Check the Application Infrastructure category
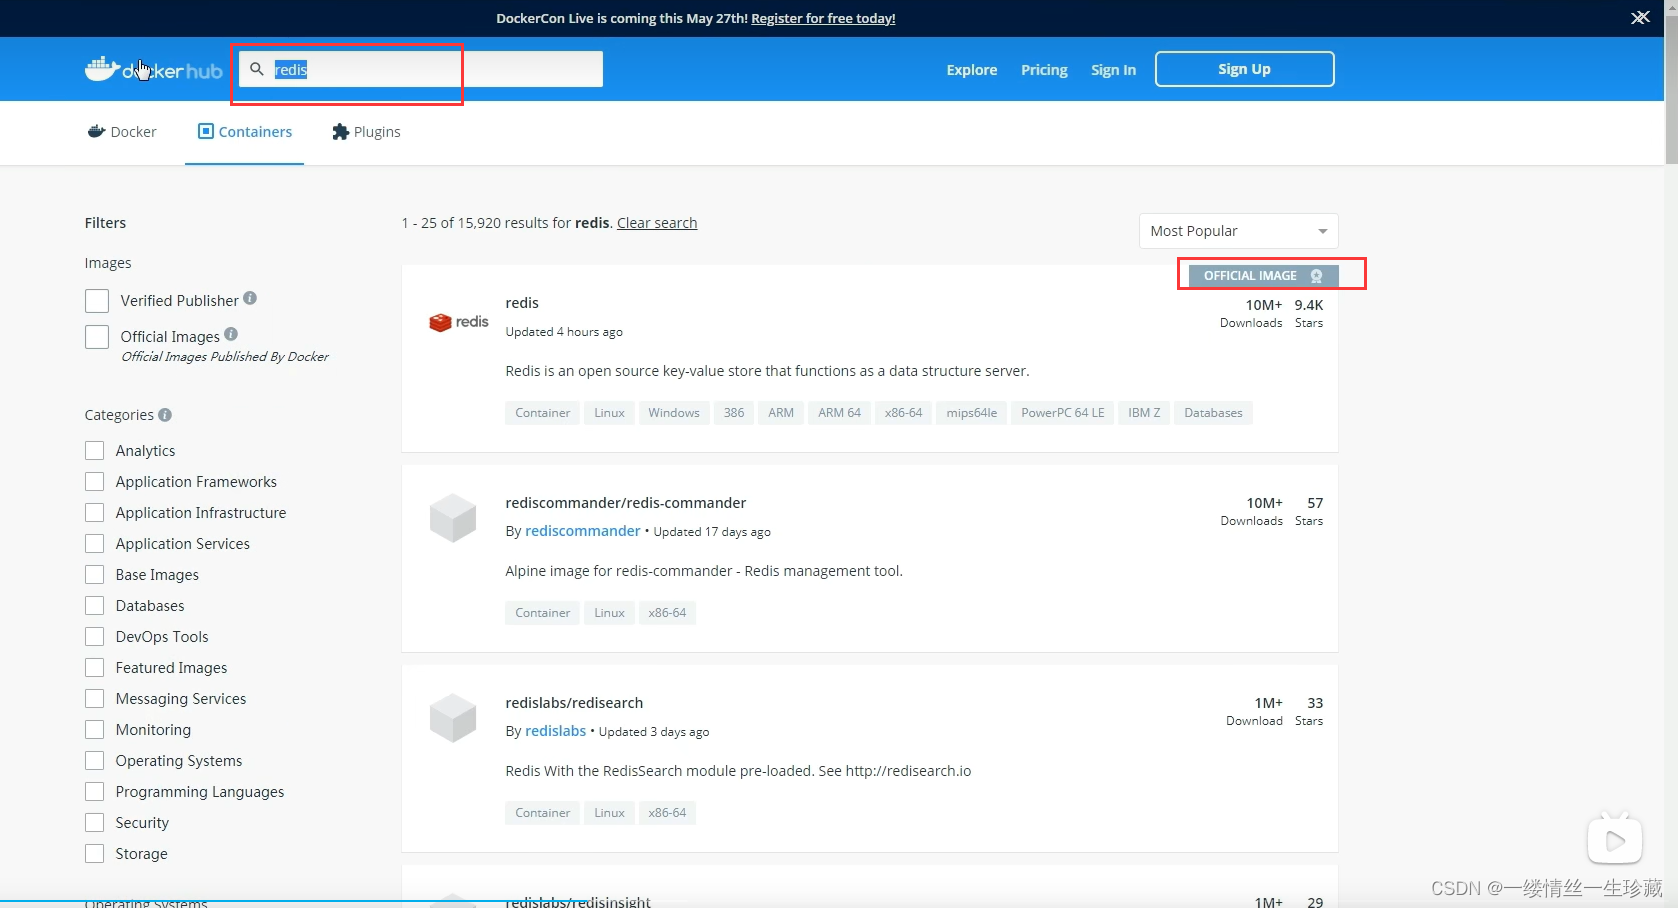 coord(95,512)
